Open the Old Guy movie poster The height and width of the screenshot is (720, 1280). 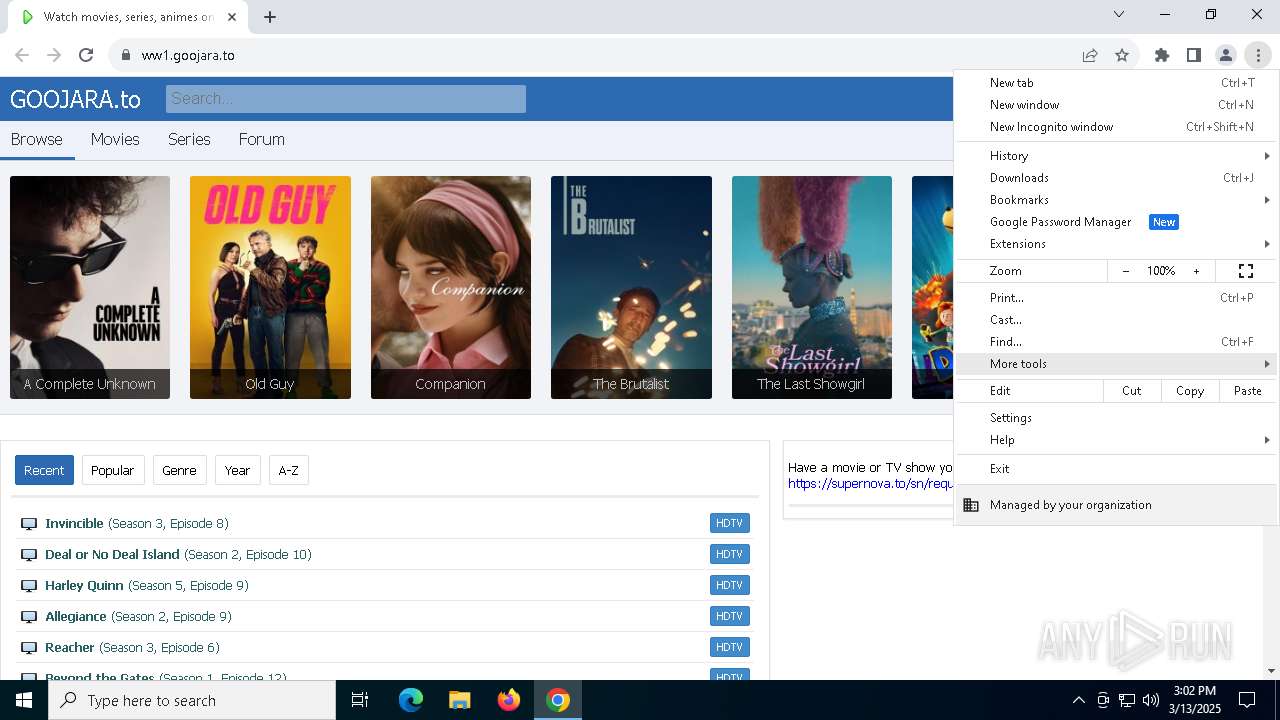(x=270, y=287)
